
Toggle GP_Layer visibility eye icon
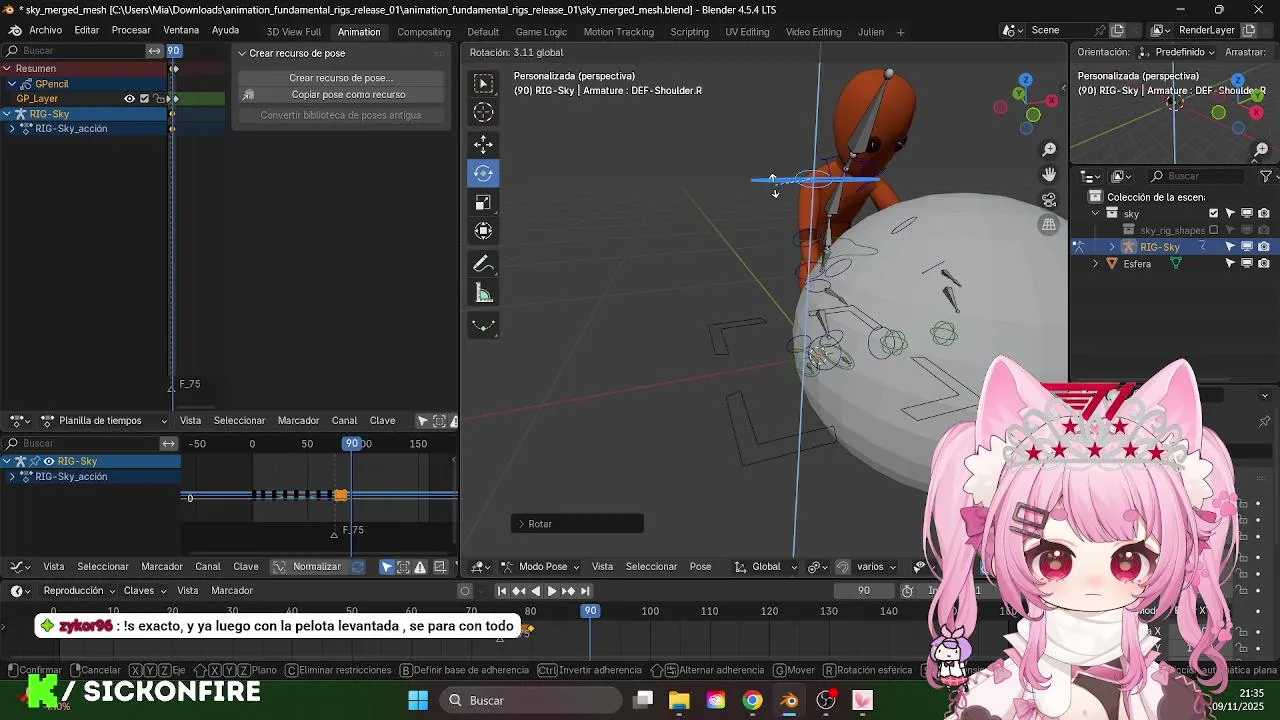tap(129, 98)
